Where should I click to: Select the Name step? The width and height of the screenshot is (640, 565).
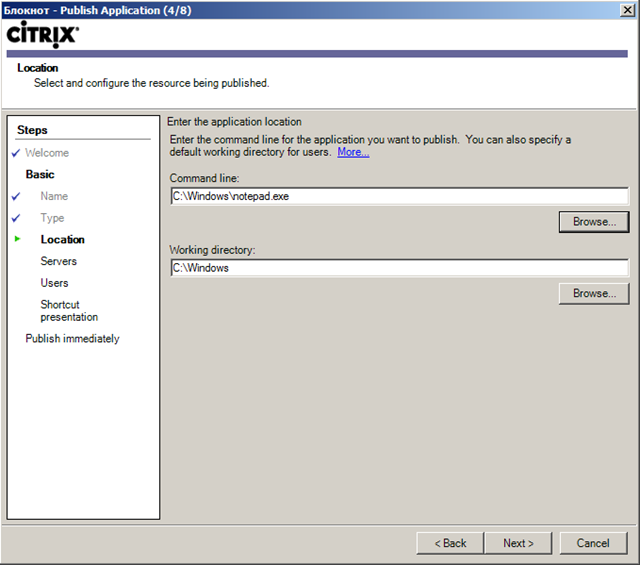coord(54,196)
